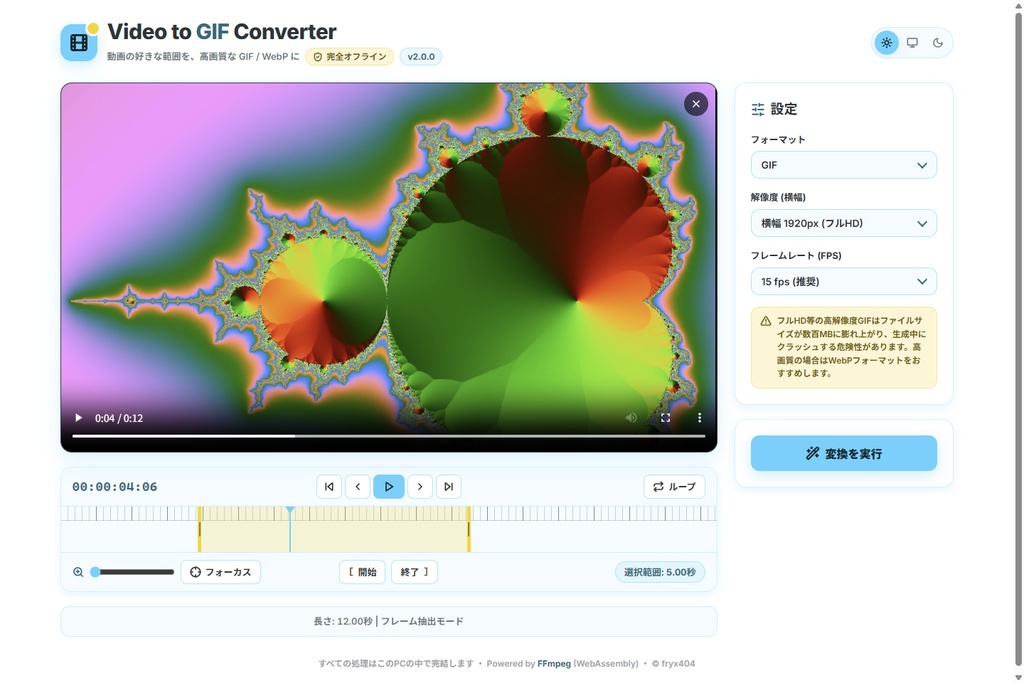Open the video player's three-dot menu
Viewport: 1024px width, 683px height.
pos(699,418)
